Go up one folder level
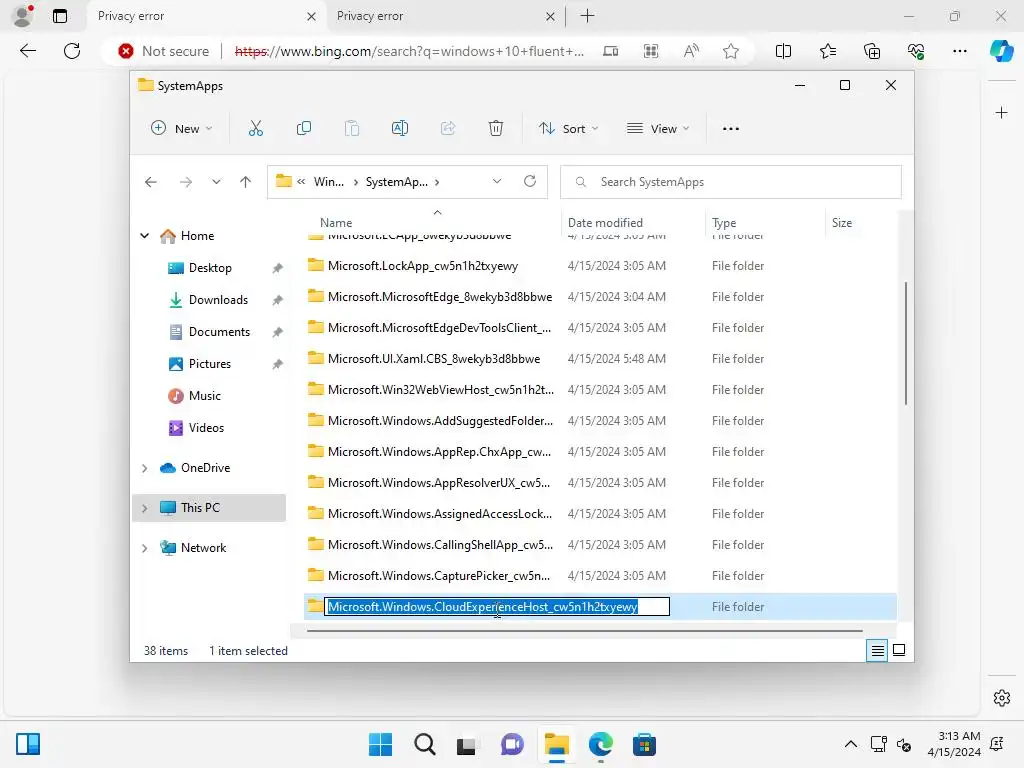 click(x=246, y=182)
